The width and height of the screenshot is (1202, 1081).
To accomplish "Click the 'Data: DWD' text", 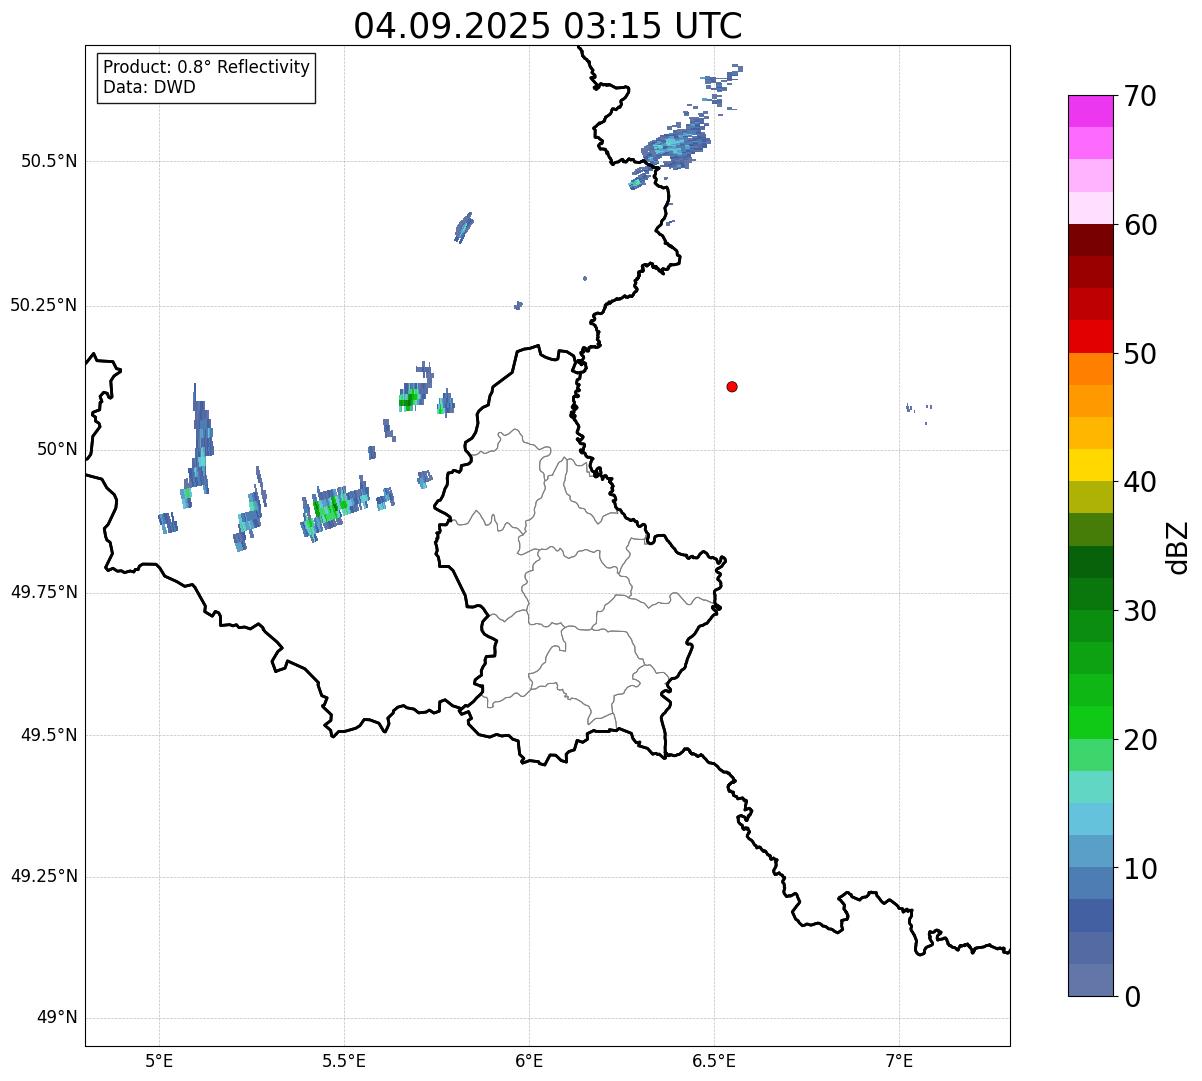I will [149, 87].
